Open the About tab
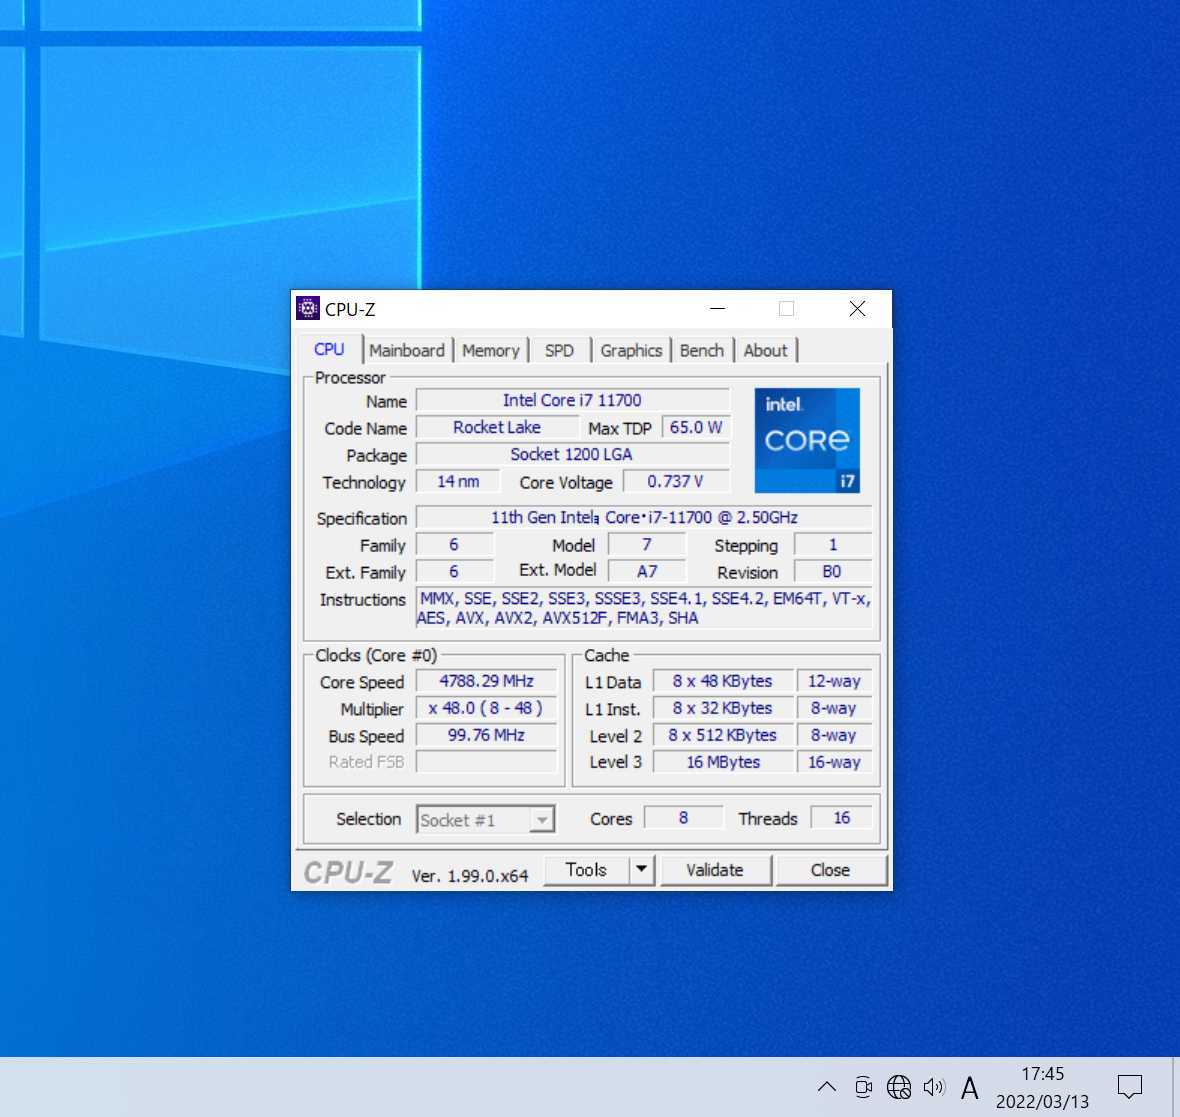 (x=765, y=351)
